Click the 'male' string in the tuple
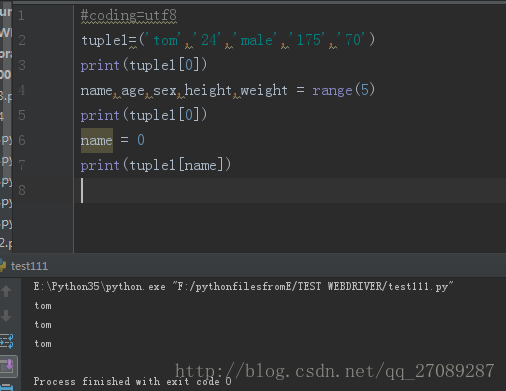Image resolution: width=506 pixels, height=391 pixels. 256,40
